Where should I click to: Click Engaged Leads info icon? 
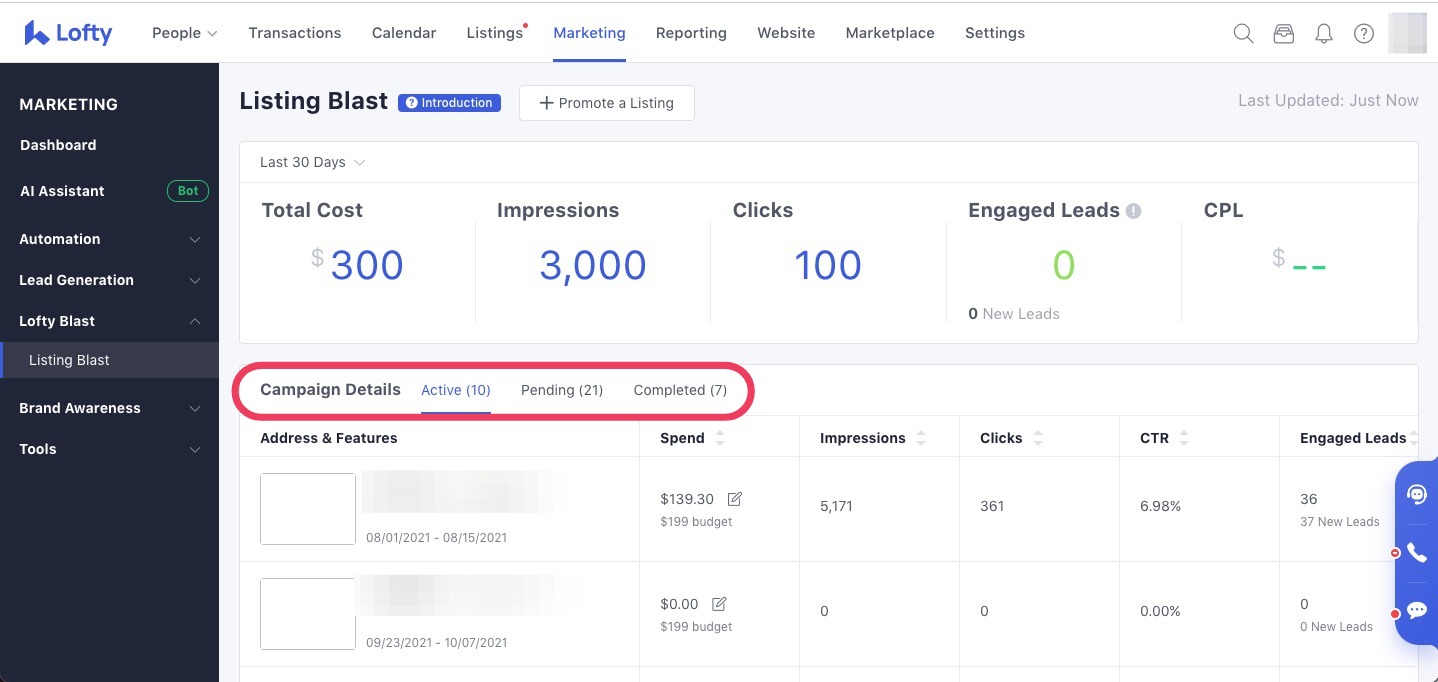point(1133,211)
